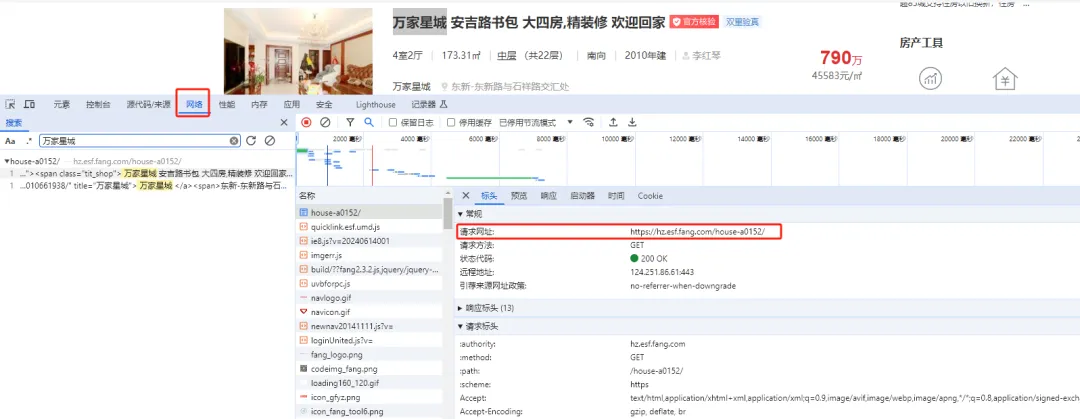Close the request details pane
This screenshot has width=1080, height=419.
466,196
